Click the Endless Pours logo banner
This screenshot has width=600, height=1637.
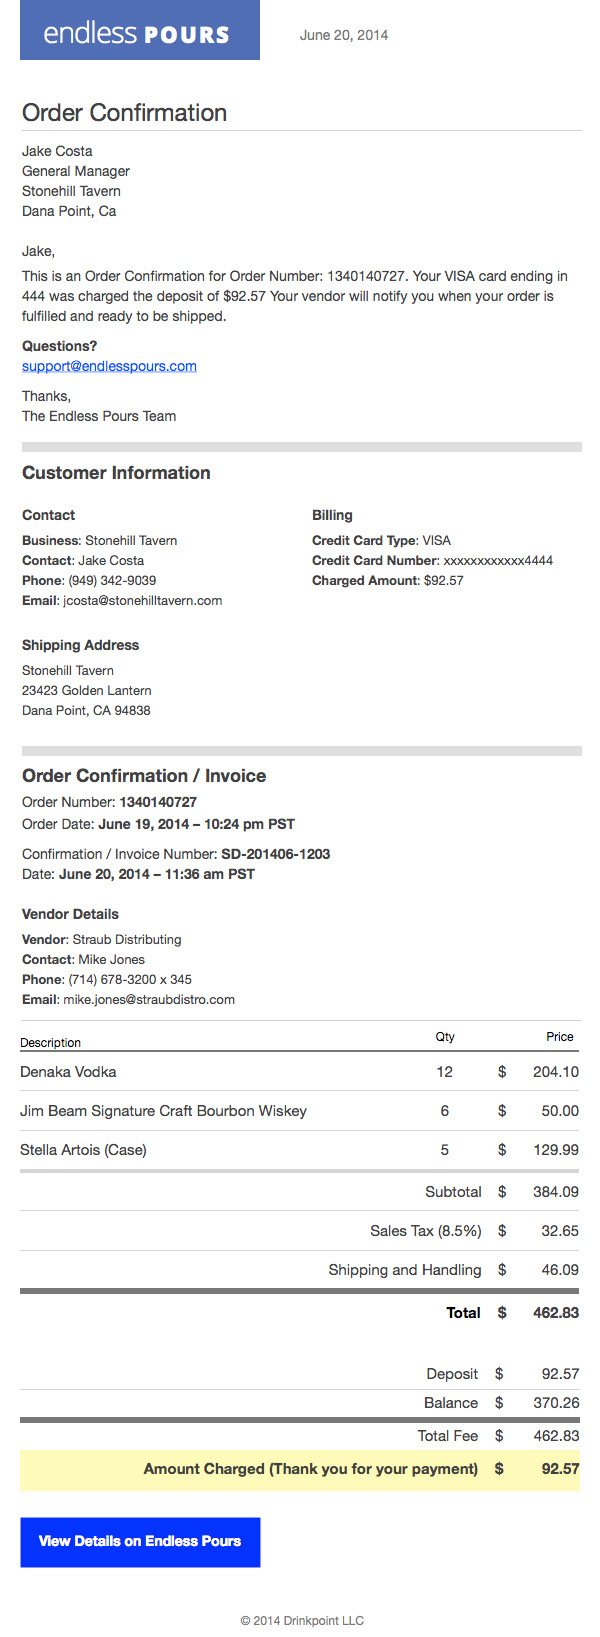click(x=140, y=30)
